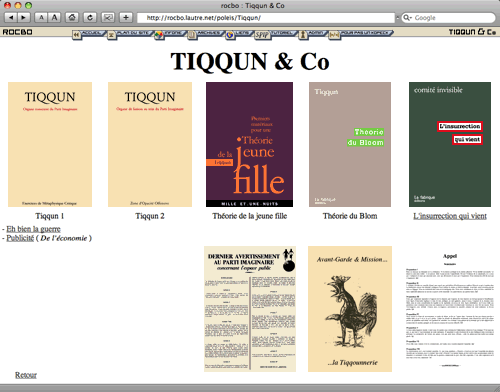Open the Liens navigation tab
Image resolution: width=500 pixels, height=392 pixels.
(x=243, y=33)
